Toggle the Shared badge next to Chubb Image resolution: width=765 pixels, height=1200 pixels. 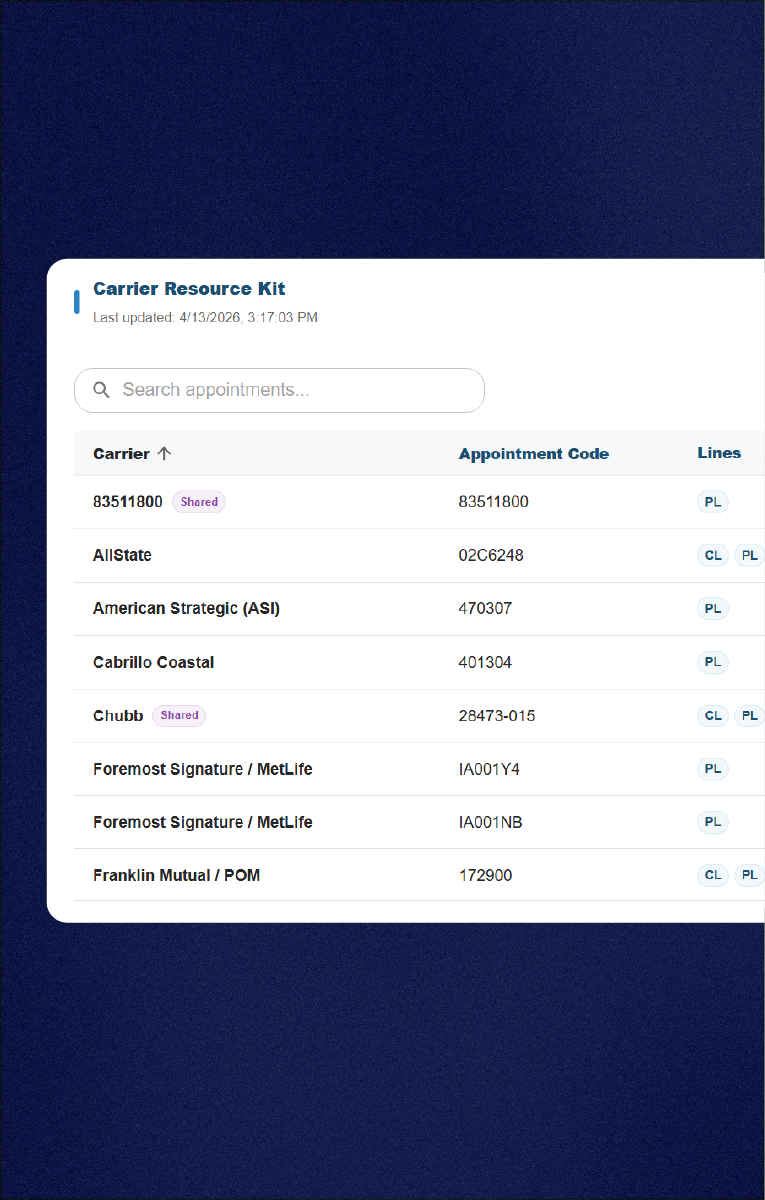(178, 715)
